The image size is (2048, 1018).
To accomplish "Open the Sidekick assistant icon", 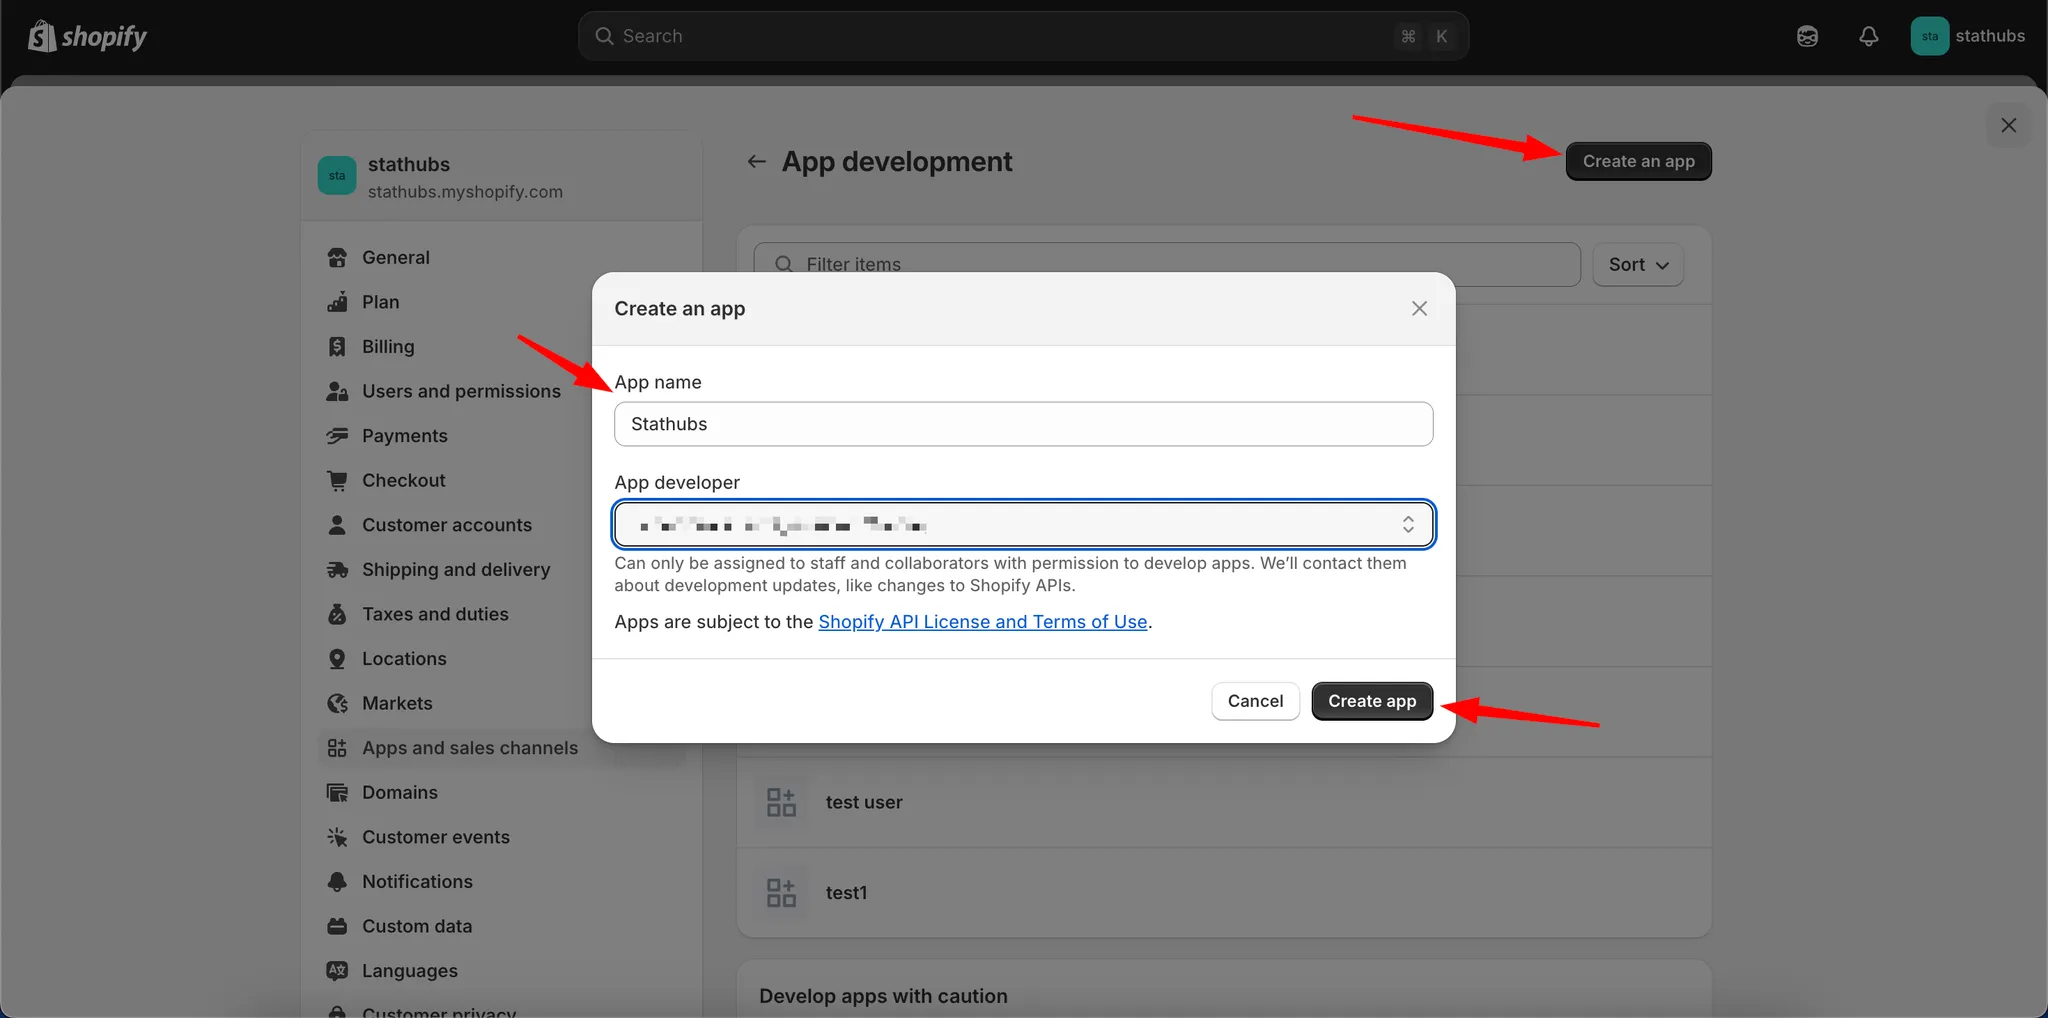I will pyautogui.click(x=1807, y=36).
